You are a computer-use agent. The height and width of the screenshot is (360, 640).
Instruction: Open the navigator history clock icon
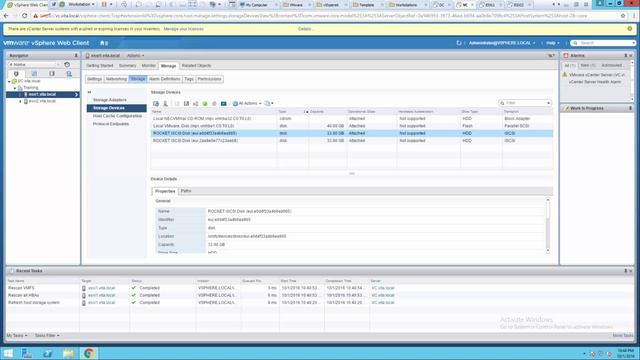pos(67,64)
